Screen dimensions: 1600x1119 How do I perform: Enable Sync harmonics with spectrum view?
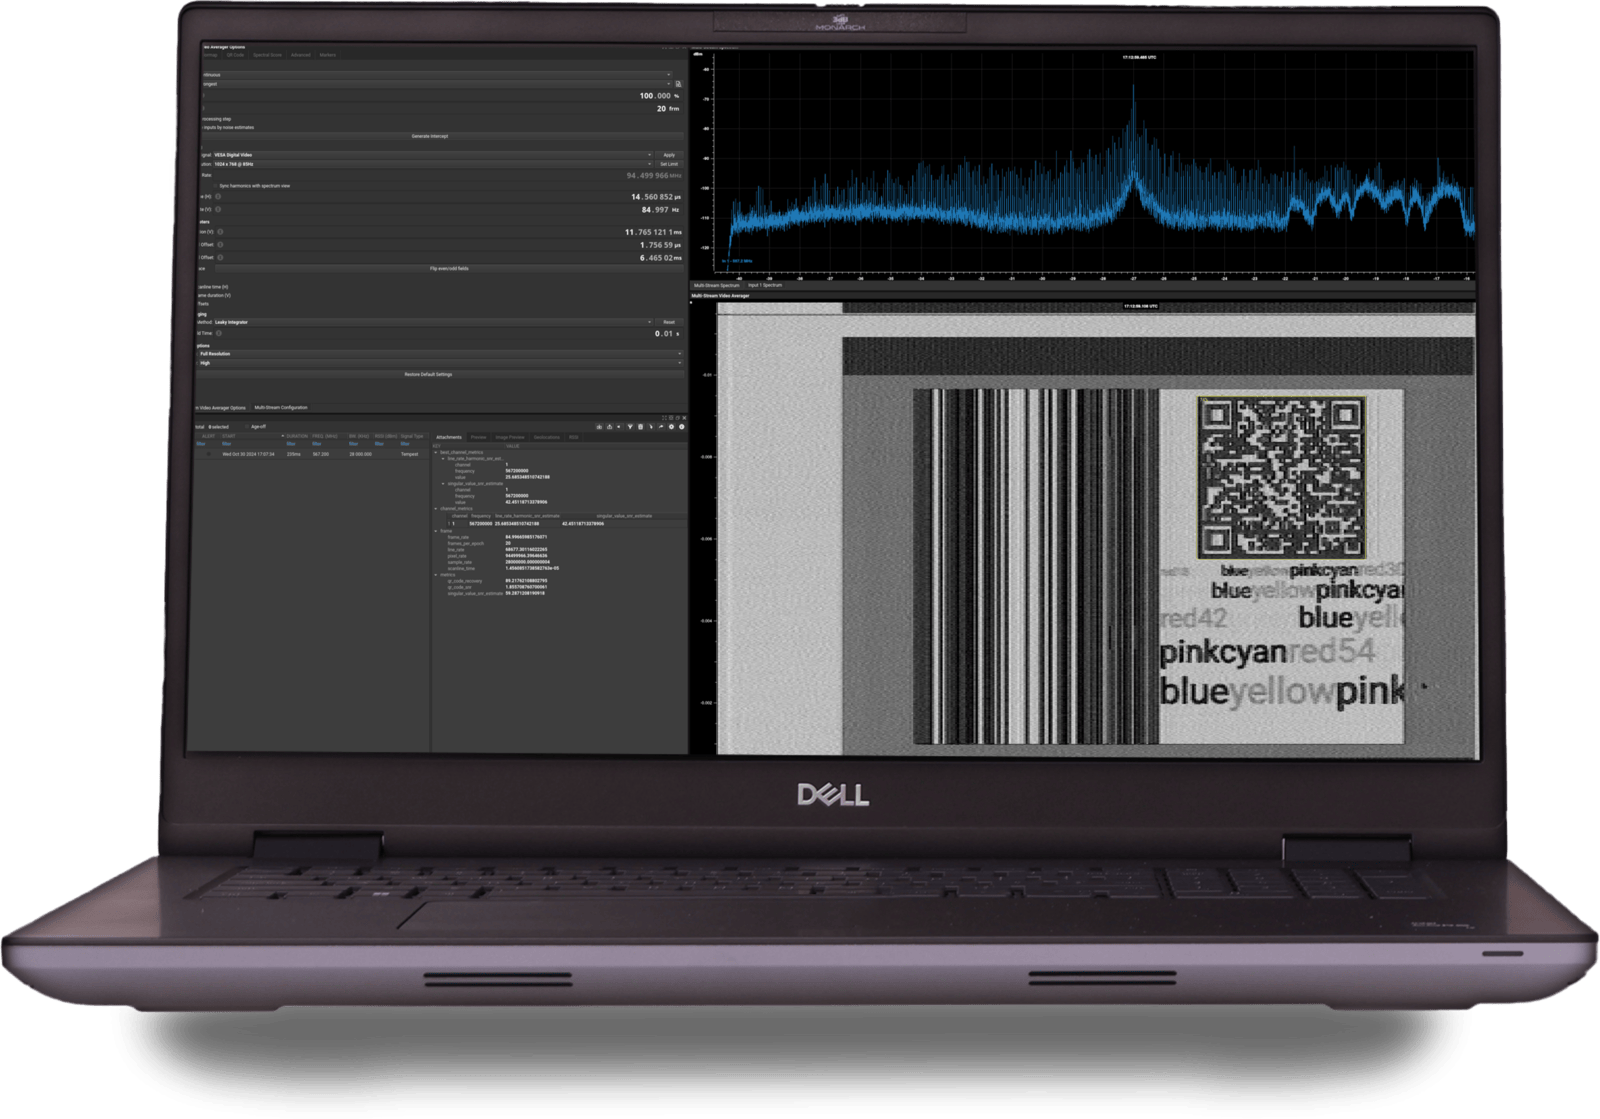216,186
